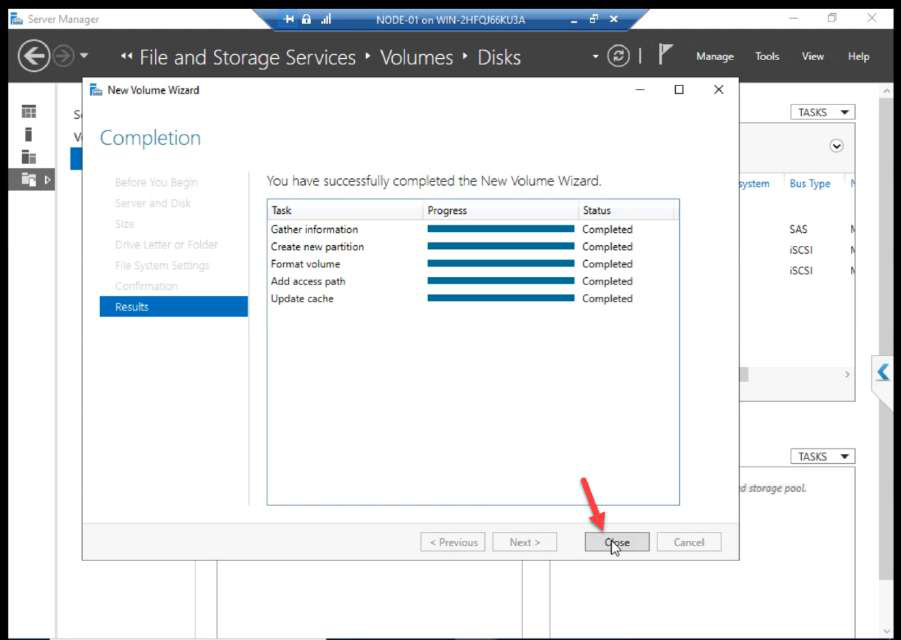Open the Manage menu
Screen dimensions: 901x640
coord(715,56)
